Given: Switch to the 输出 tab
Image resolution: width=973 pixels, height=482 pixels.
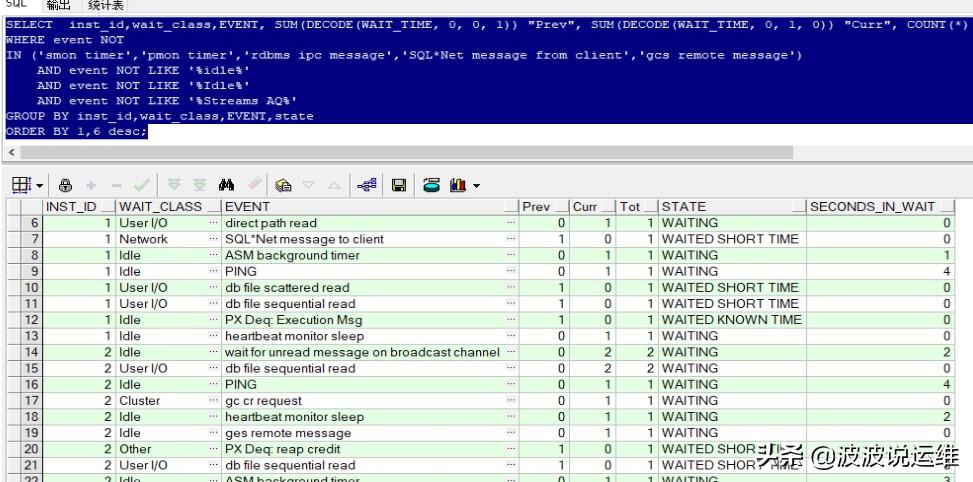Looking at the screenshot, I should pyautogui.click(x=58, y=5).
